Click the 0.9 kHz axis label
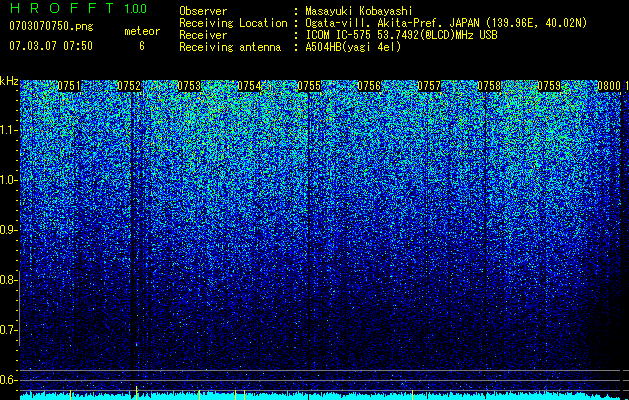The image size is (629, 400). tap(8, 230)
